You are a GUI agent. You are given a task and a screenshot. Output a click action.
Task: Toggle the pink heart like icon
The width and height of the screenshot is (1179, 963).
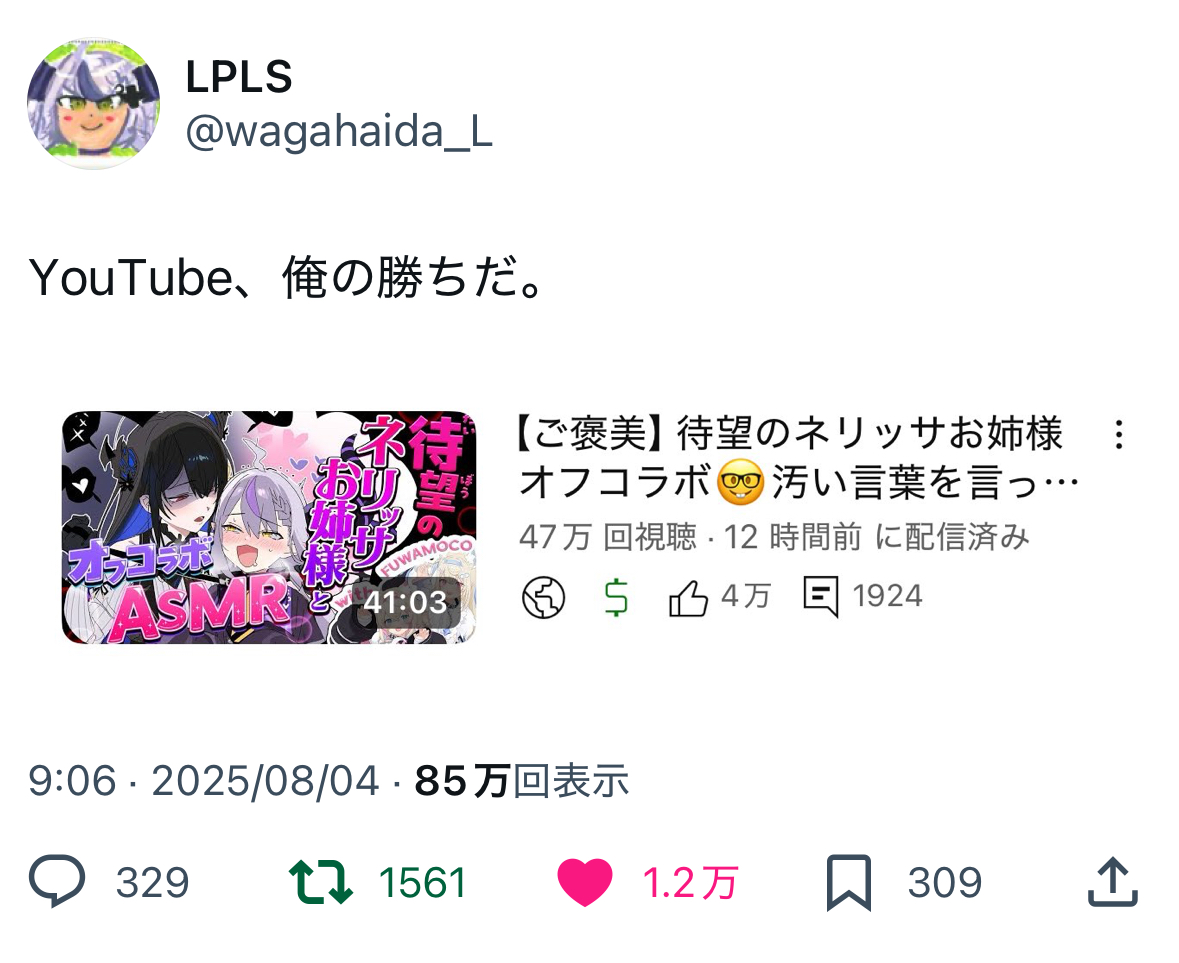[x=585, y=882]
